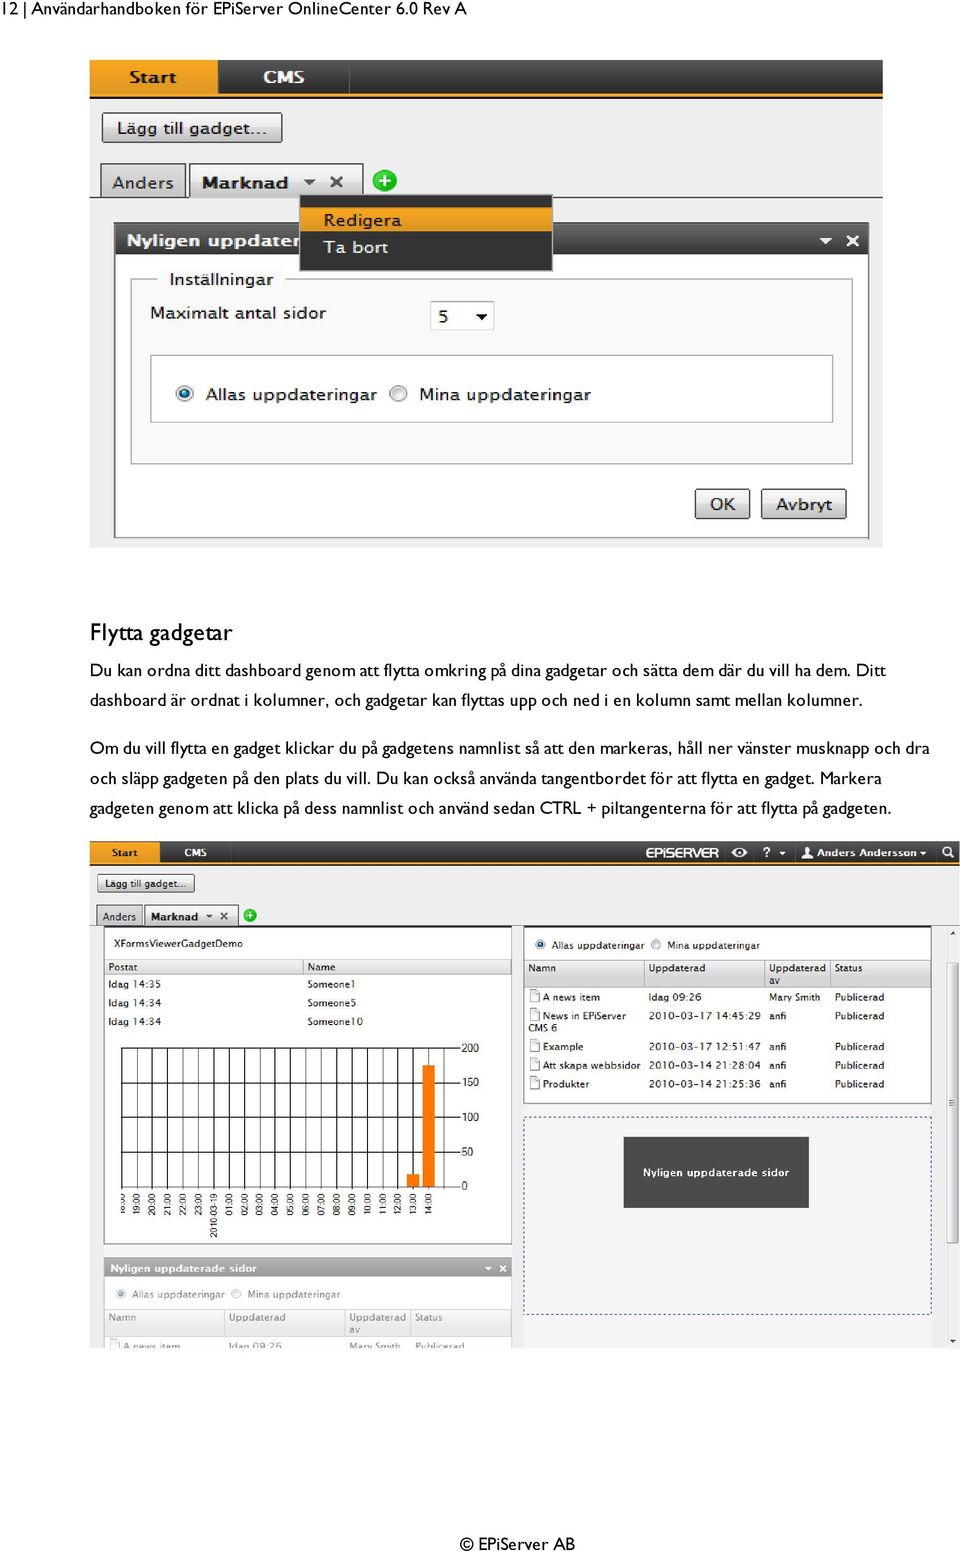Screen dimensions: 960x1551
Task: Open the Att skapa webbsidor page link
Action: tap(591, 1065)
